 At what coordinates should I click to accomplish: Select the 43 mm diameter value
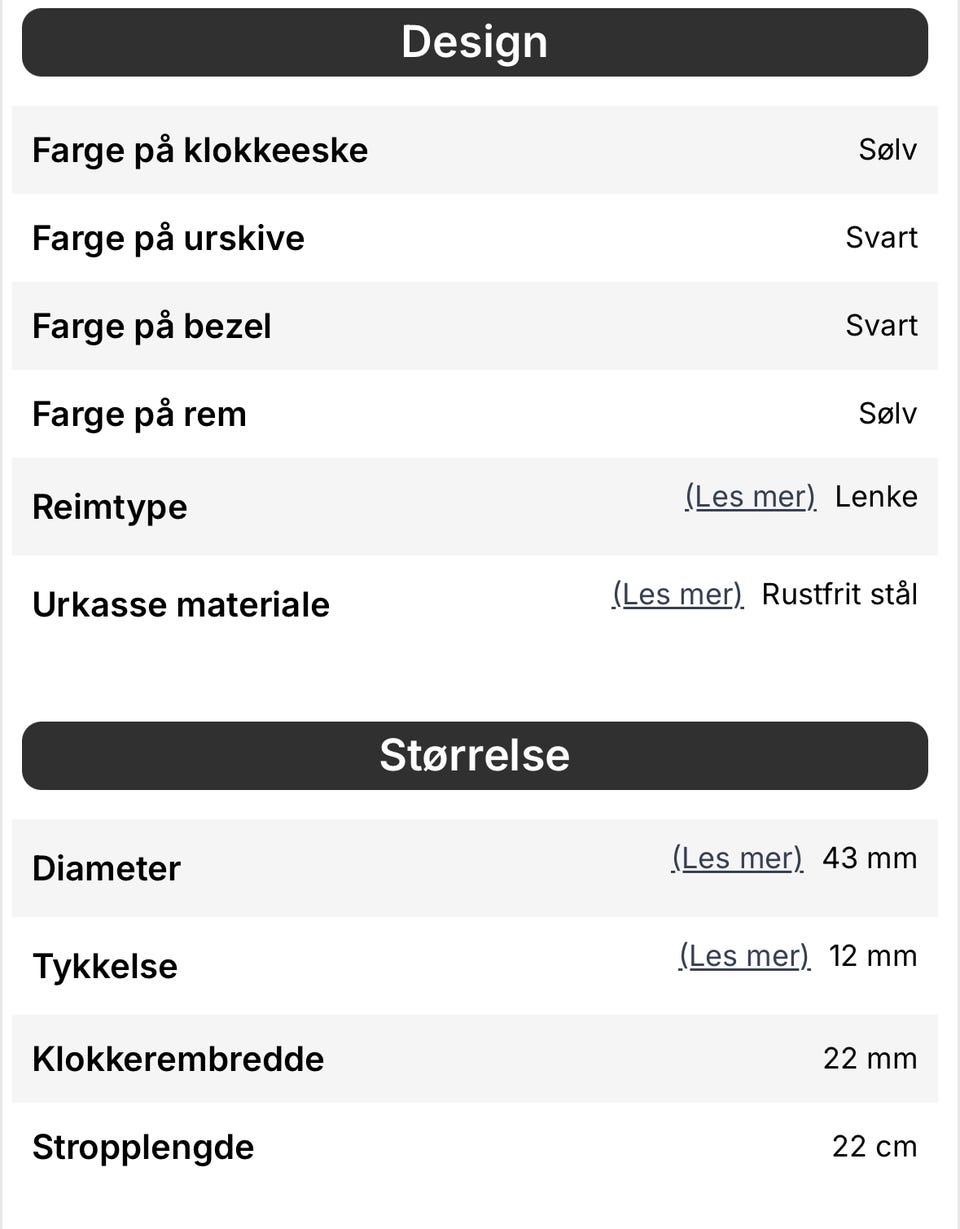pyautogui.click(x=869, y=859)
